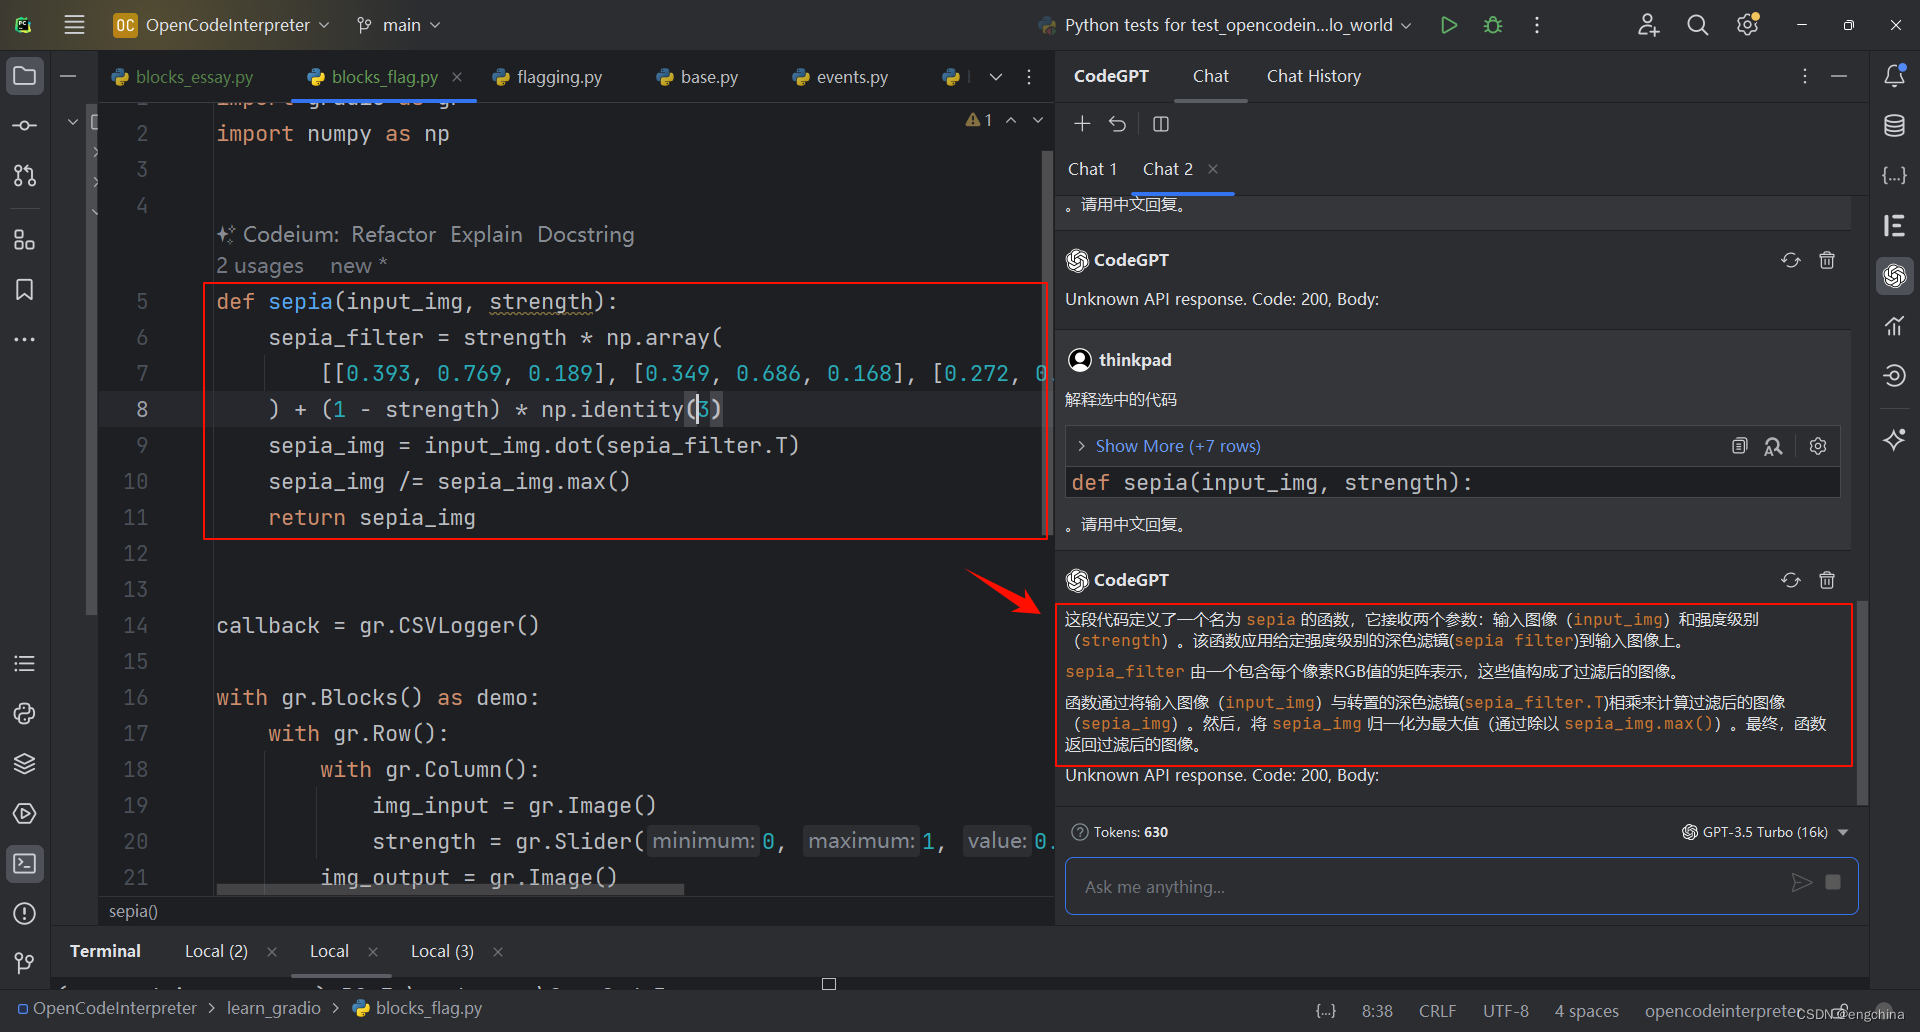
Task: Switch to blocks_essay.py tab
Action: click(183, 77)
